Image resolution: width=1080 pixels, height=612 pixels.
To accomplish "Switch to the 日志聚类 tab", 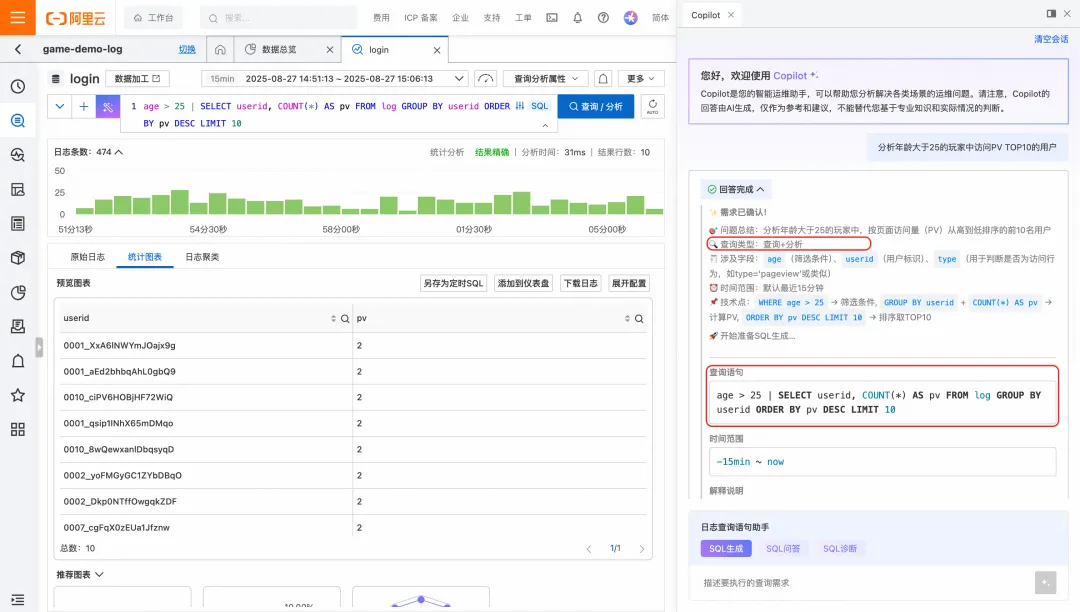I will 202,257.
